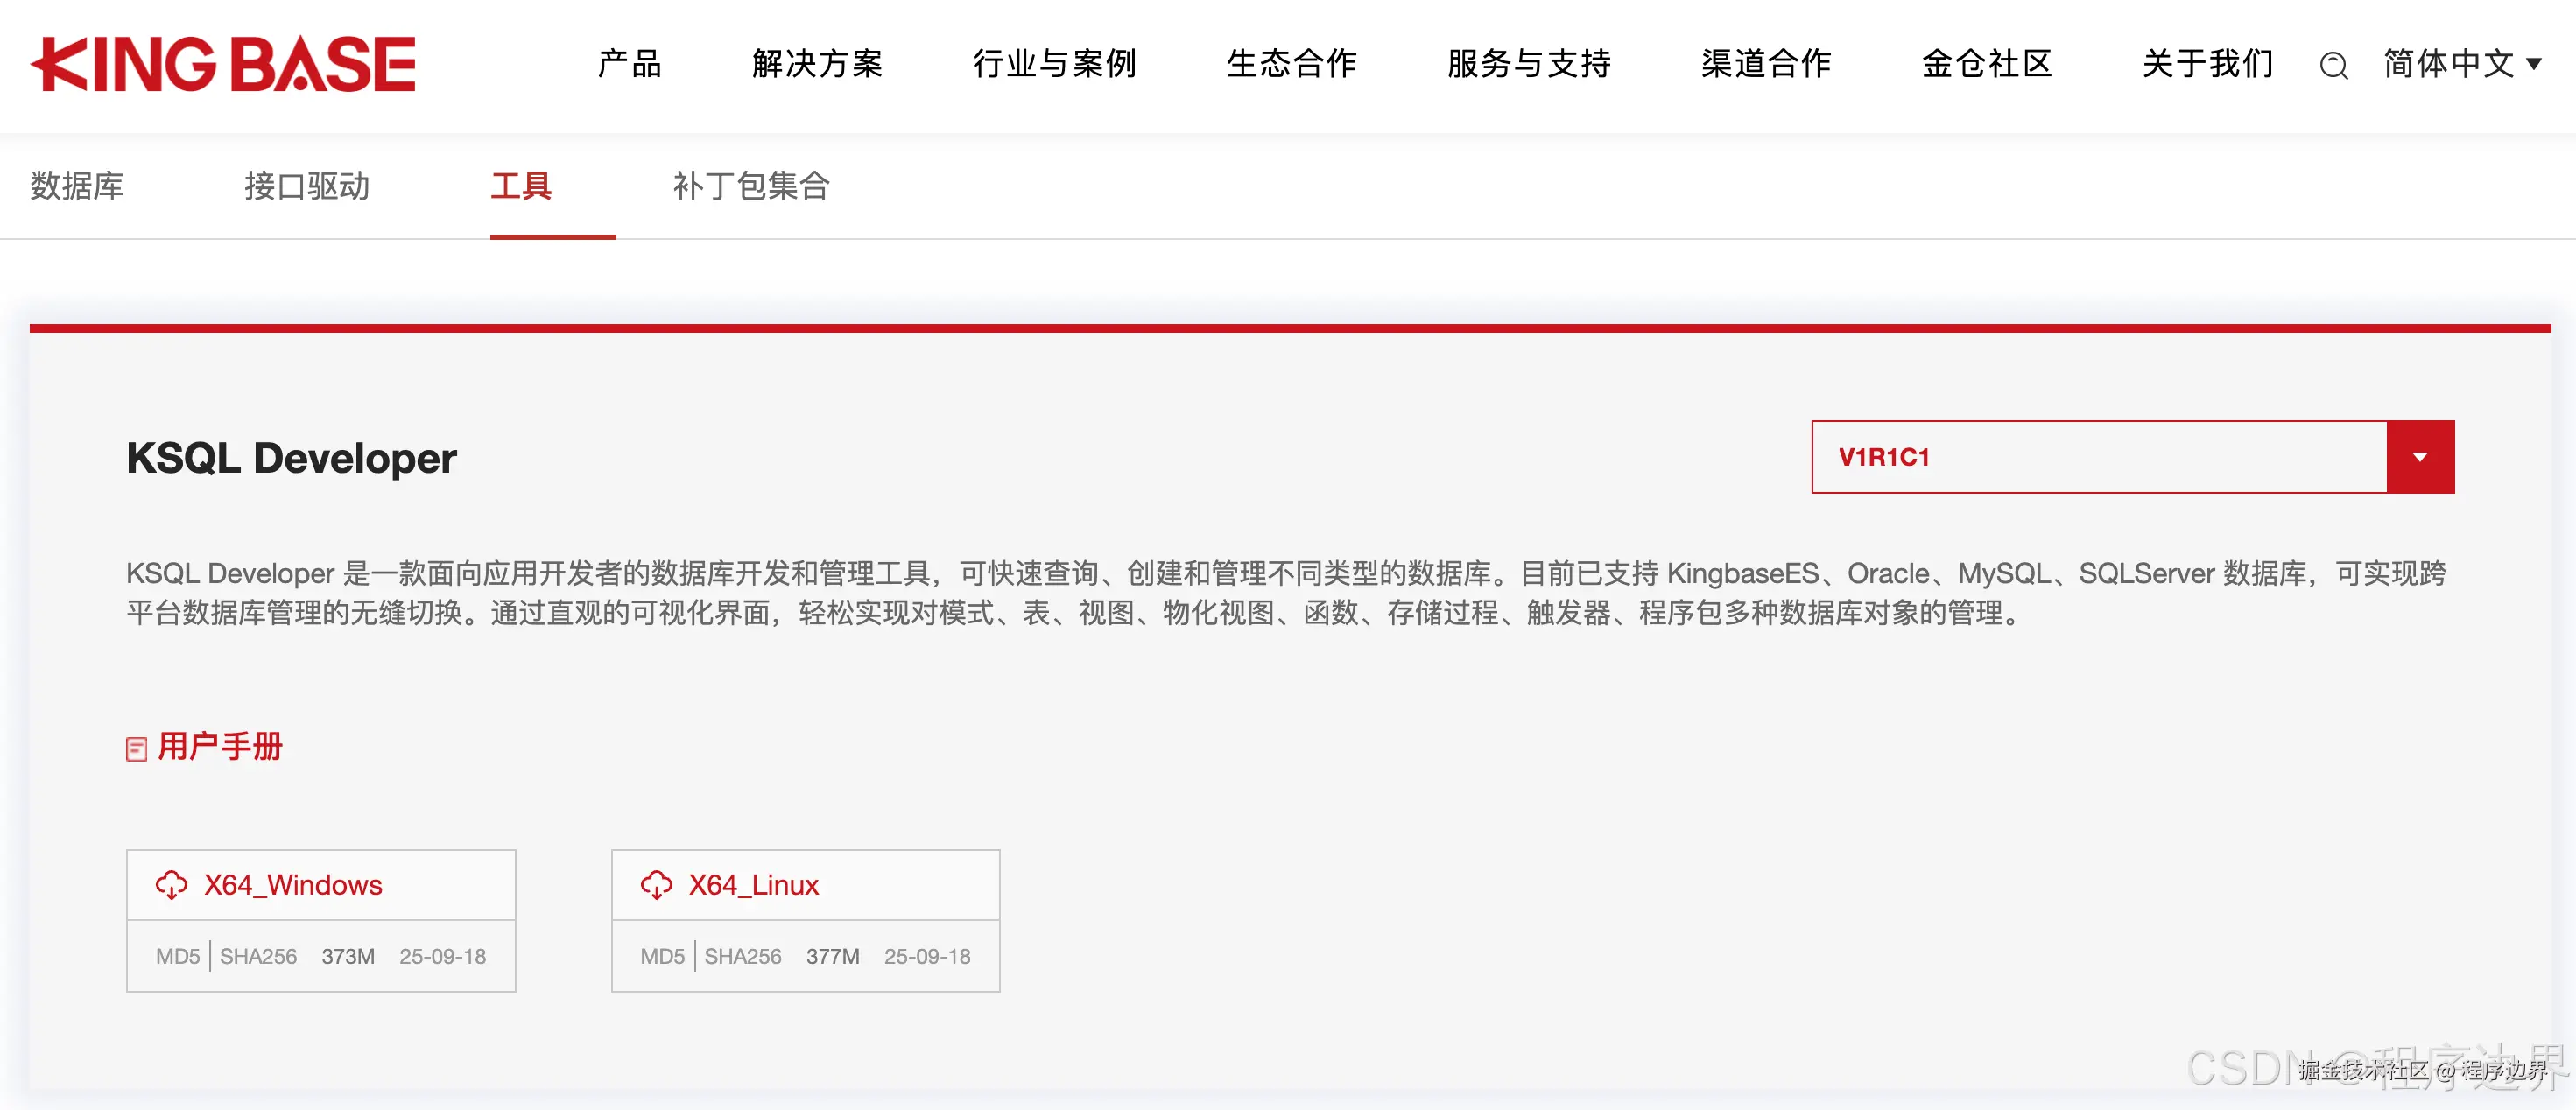Open the 行业与案例 menu
This screenshot has height=1110, width=2576.
pos(1055,64)
